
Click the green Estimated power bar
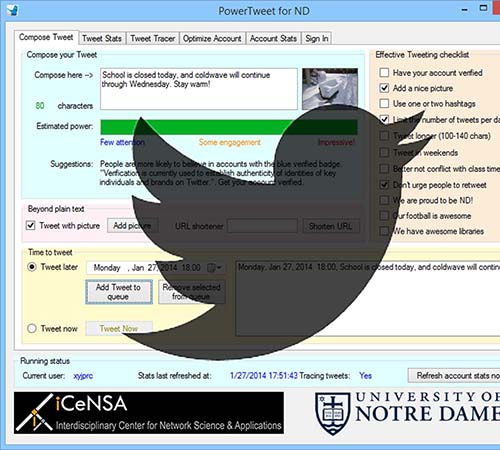tap(229, 127)
